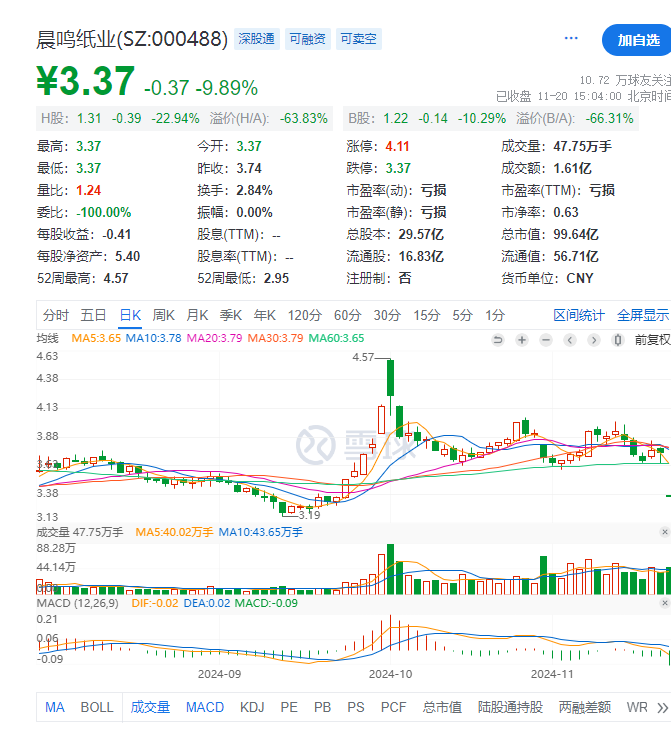Select the 季K chart tab

[231, 316]
